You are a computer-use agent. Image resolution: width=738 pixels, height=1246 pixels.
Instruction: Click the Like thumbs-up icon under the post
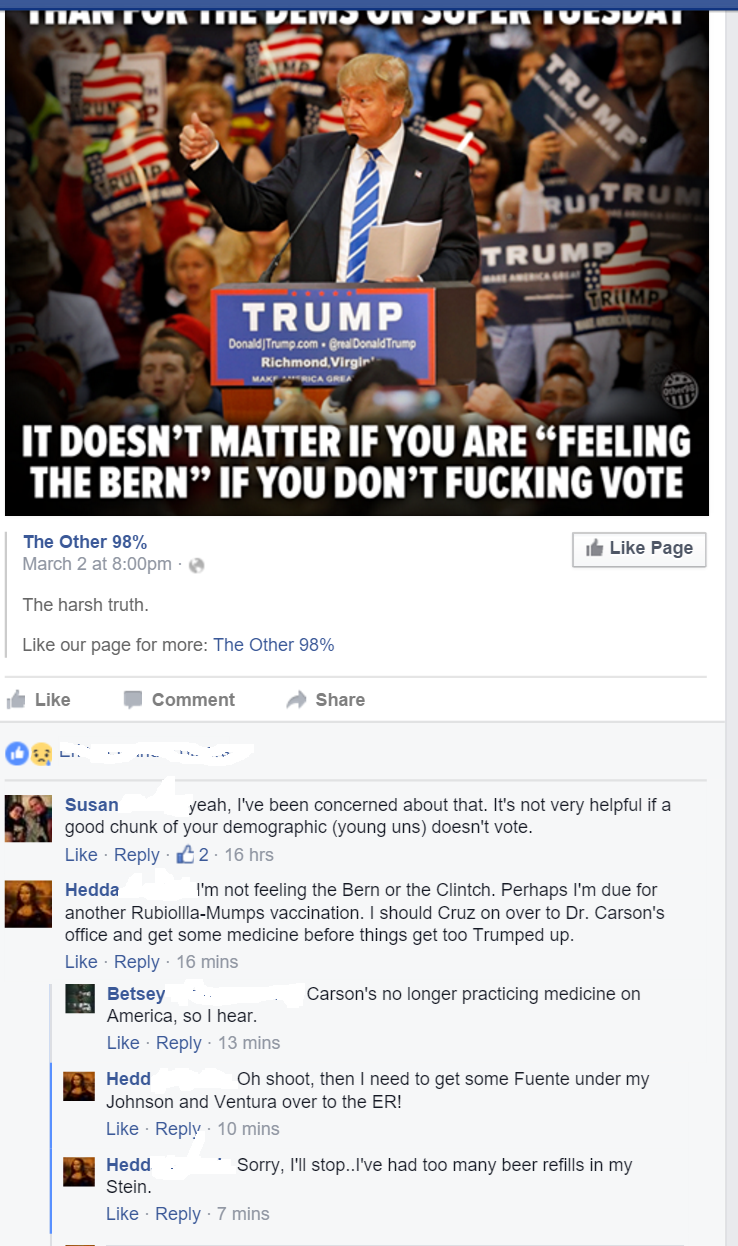[x=16, y=700]
